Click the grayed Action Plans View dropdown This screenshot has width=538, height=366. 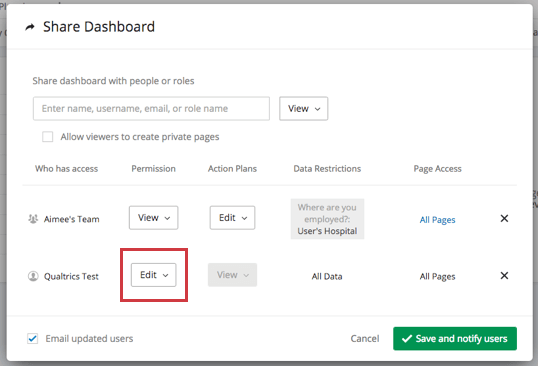pyautogui.click(x=232, y=275)
